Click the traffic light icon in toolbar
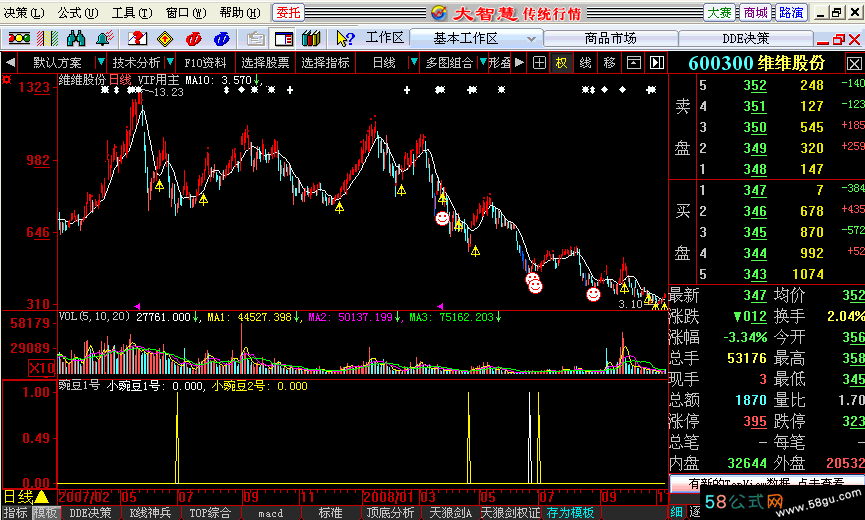Image resolution: width=865 pixels, height=520 pixels. [19, 39]
